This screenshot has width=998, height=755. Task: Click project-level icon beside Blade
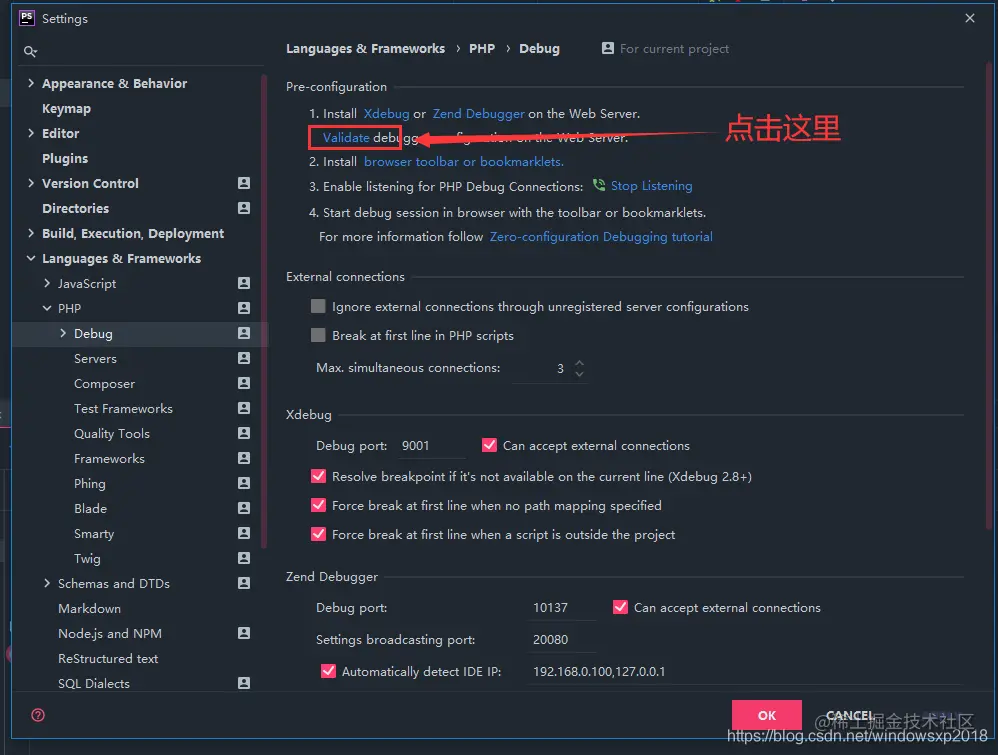[x=244, y=508]
